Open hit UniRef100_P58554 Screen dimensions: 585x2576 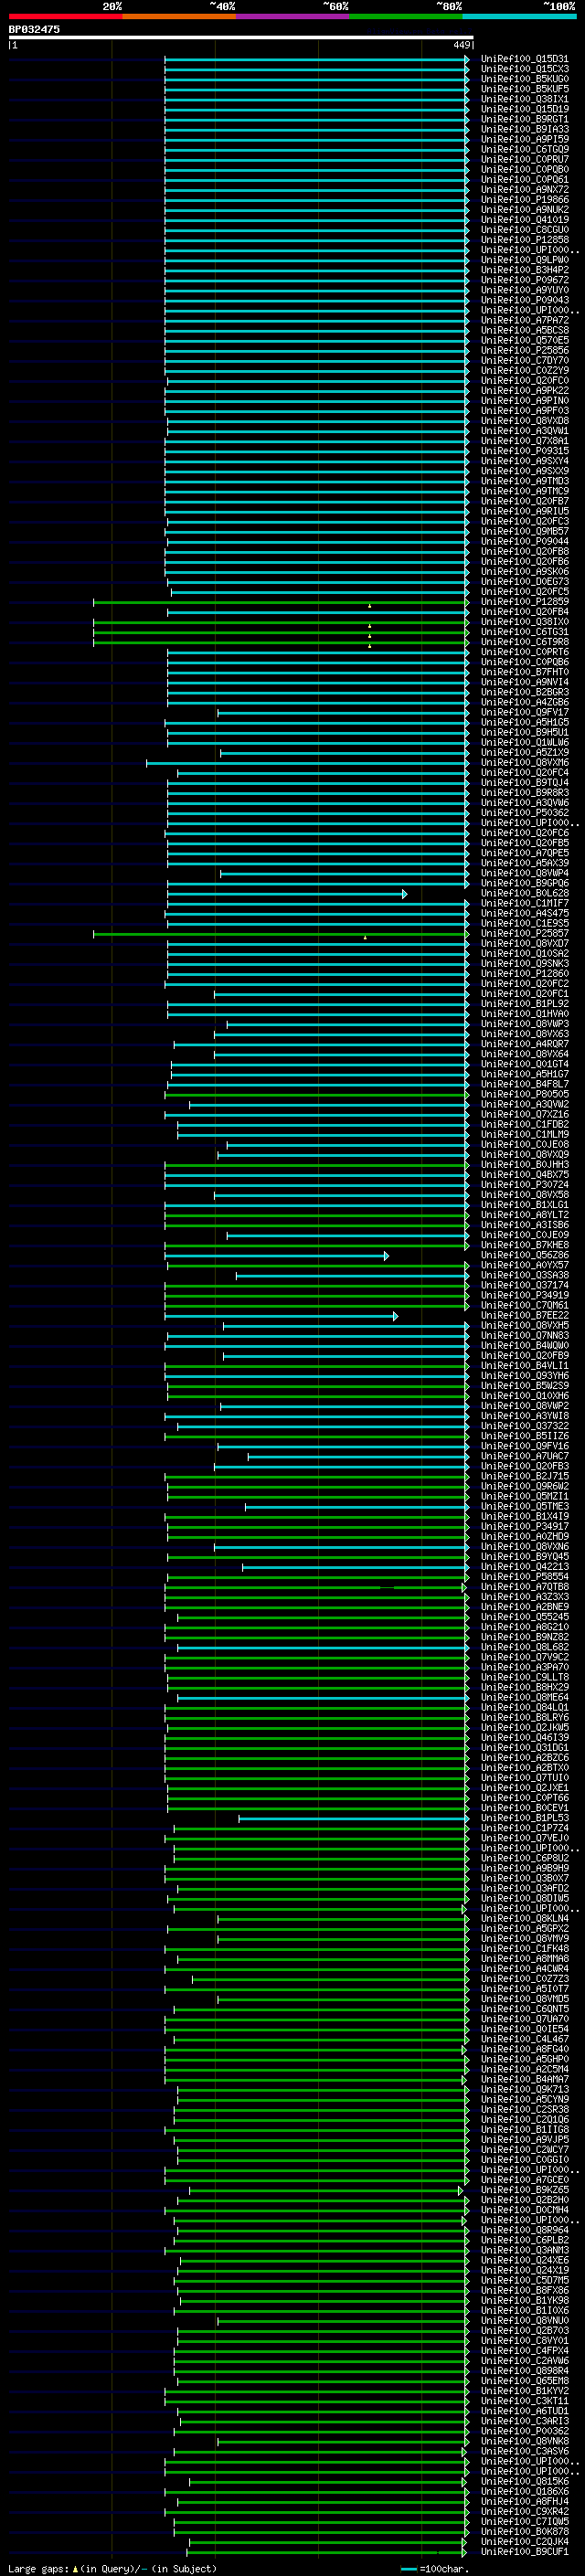(x=525, y=1577)
